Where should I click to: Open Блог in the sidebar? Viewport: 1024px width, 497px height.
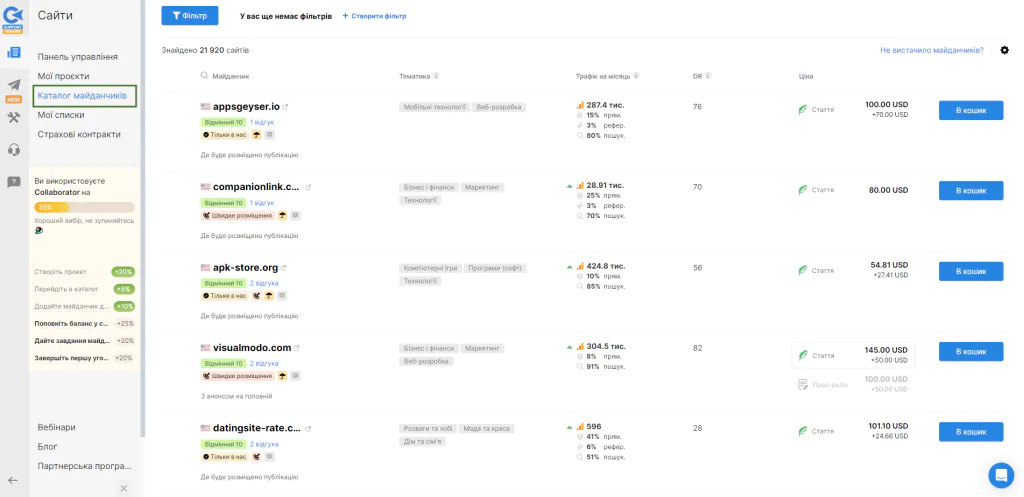[48, 447]
